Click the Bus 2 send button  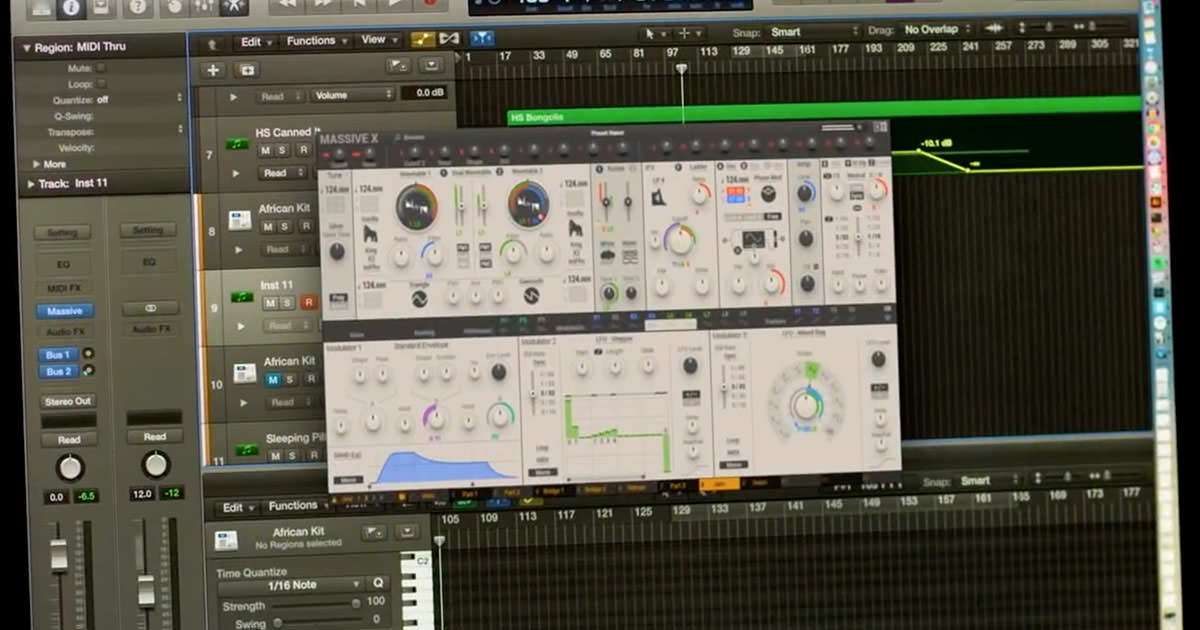tap(58, 372)
